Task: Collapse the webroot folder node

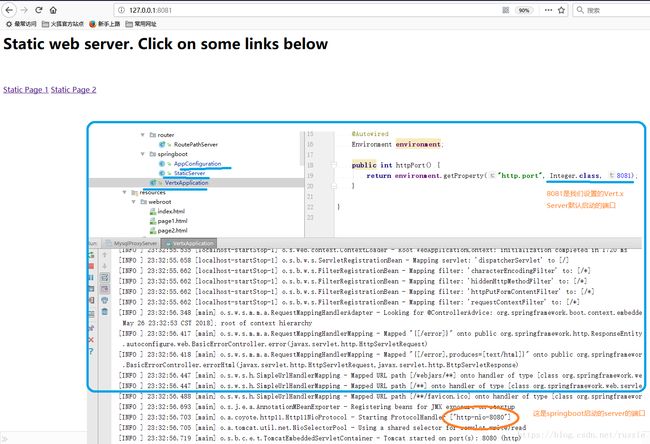Action: coord(133,202)
